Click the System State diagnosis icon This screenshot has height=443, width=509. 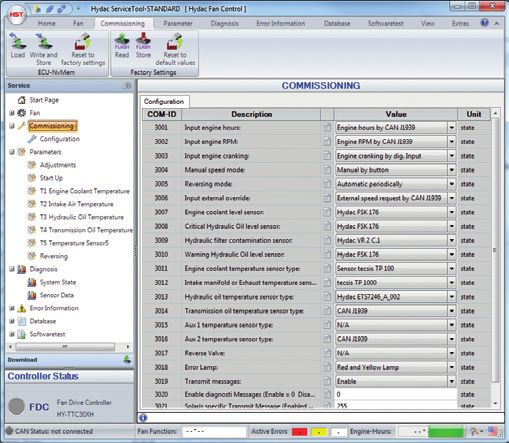[32, 282]
